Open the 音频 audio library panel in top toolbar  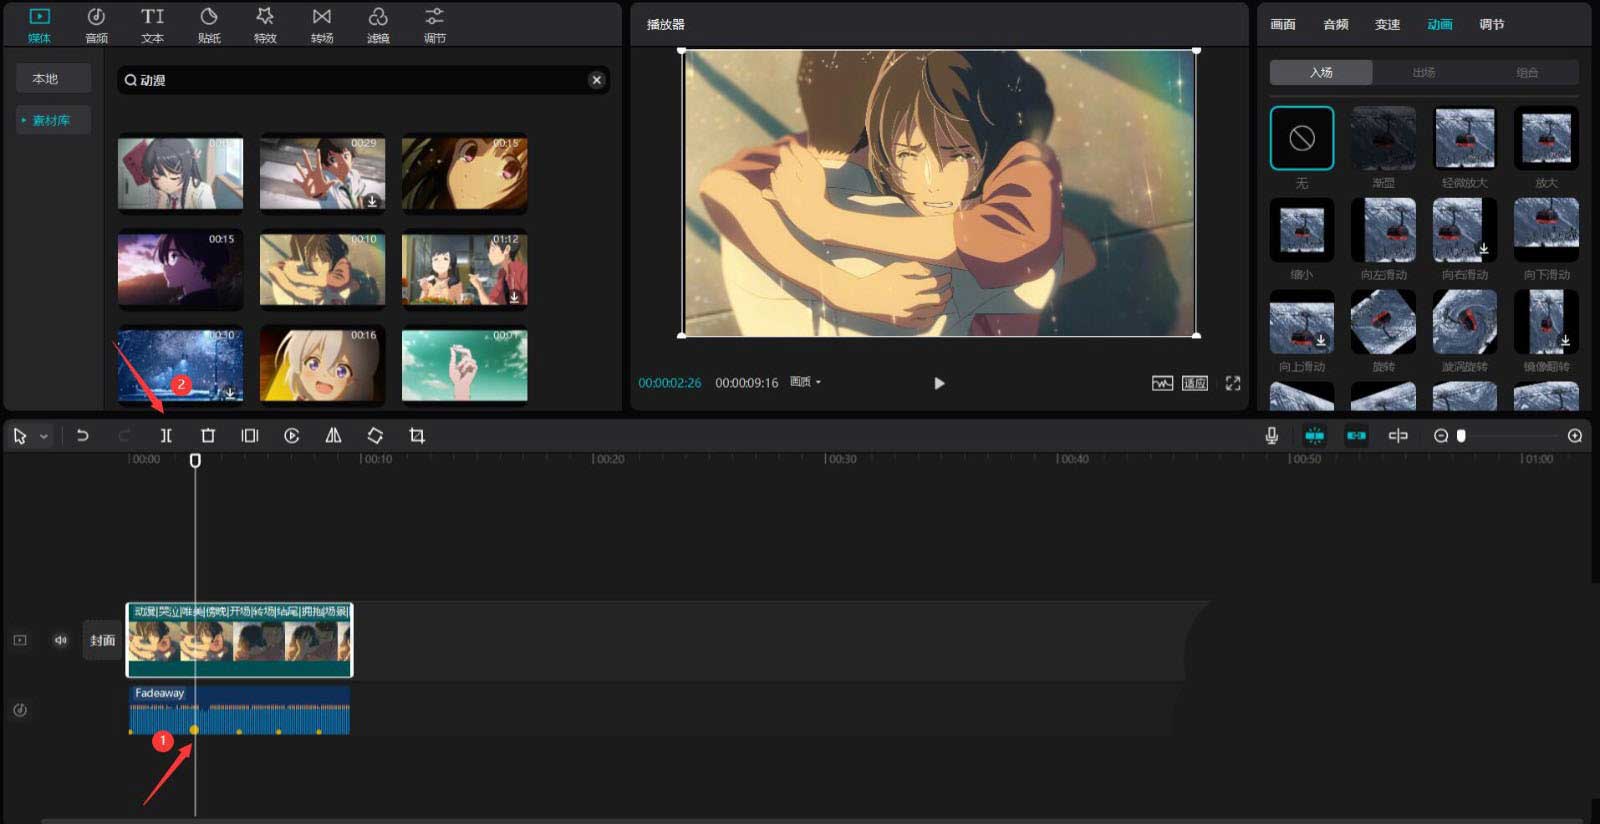tap(96, 25)
